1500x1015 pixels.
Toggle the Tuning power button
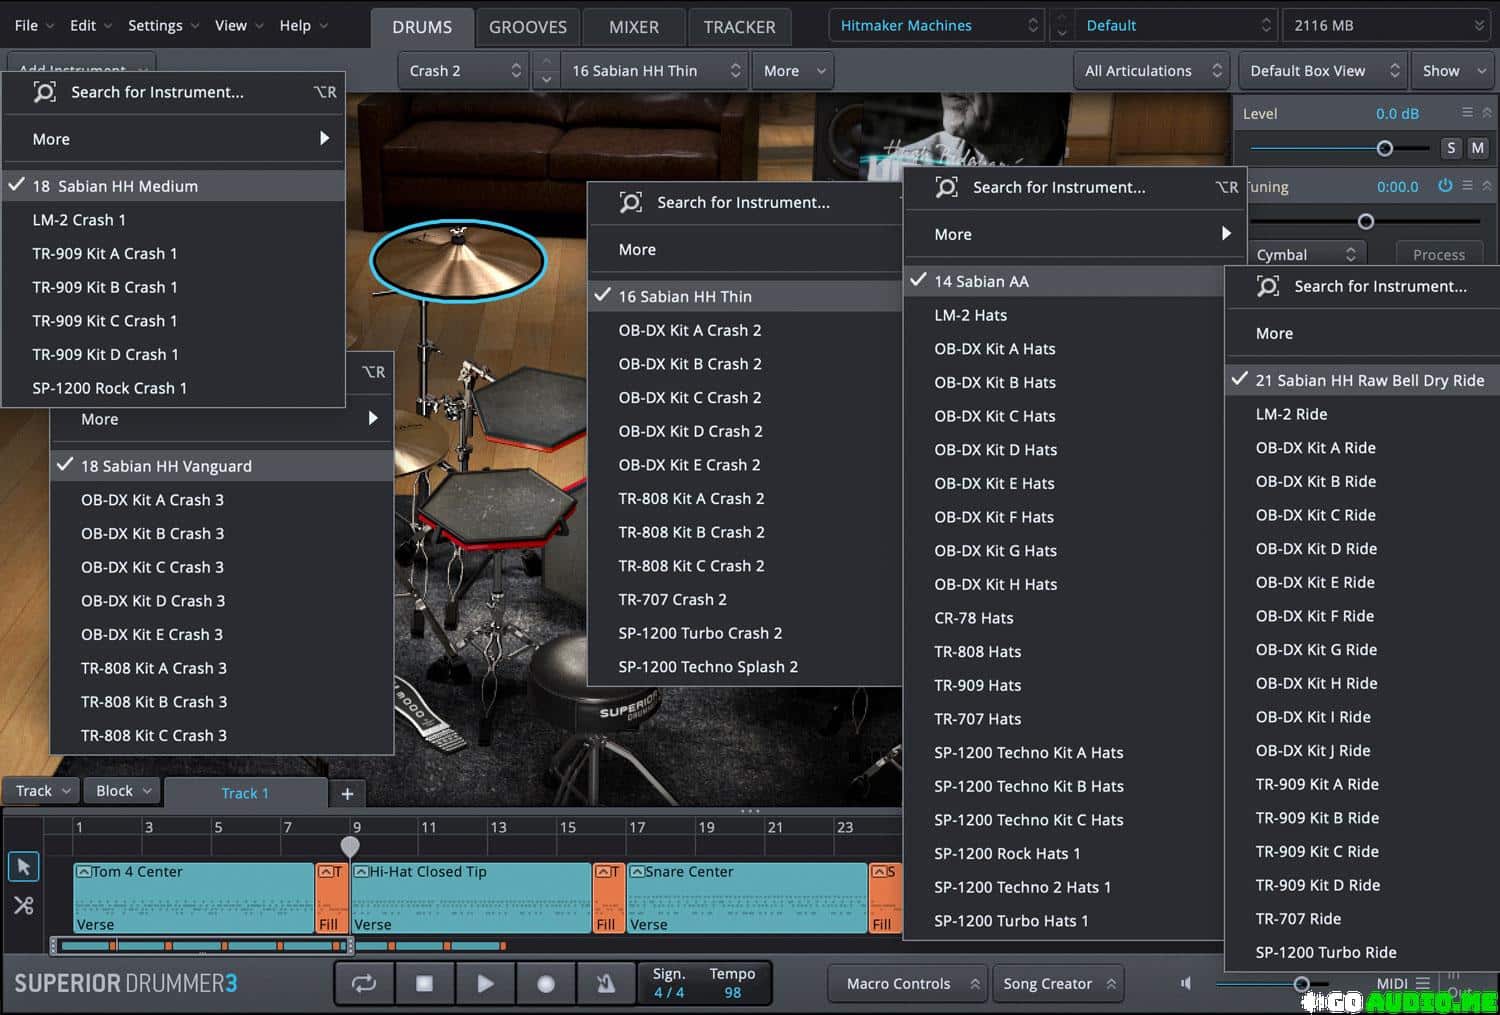click(1445, 186)
